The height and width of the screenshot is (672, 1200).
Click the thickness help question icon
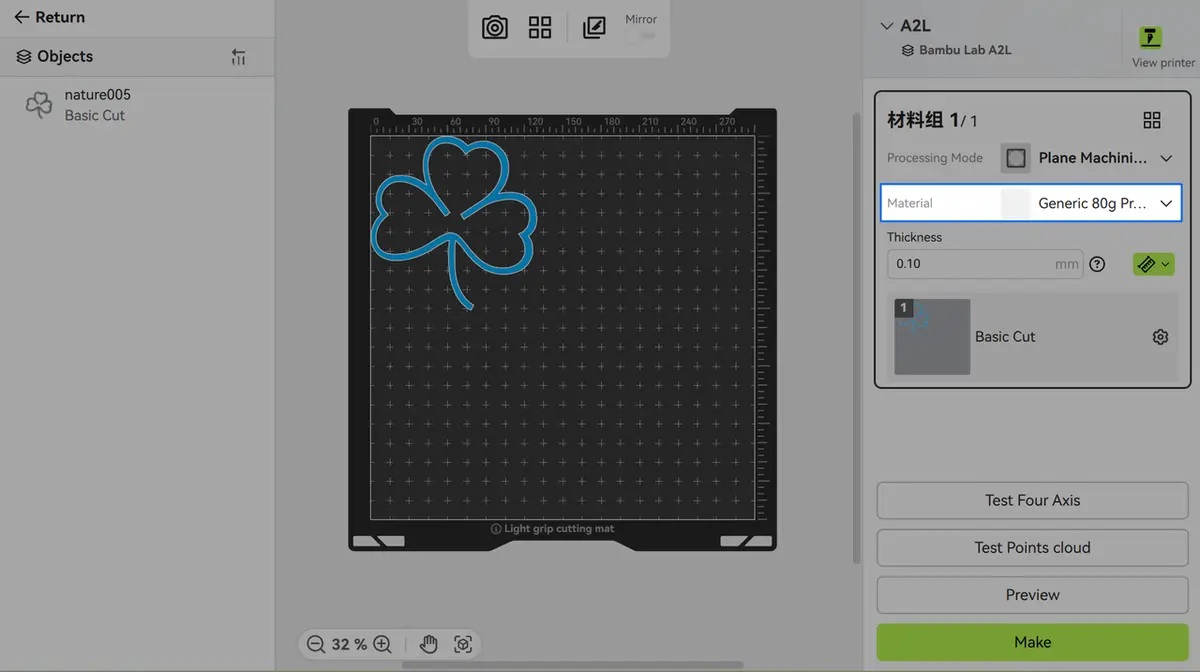coord(1097,264)
